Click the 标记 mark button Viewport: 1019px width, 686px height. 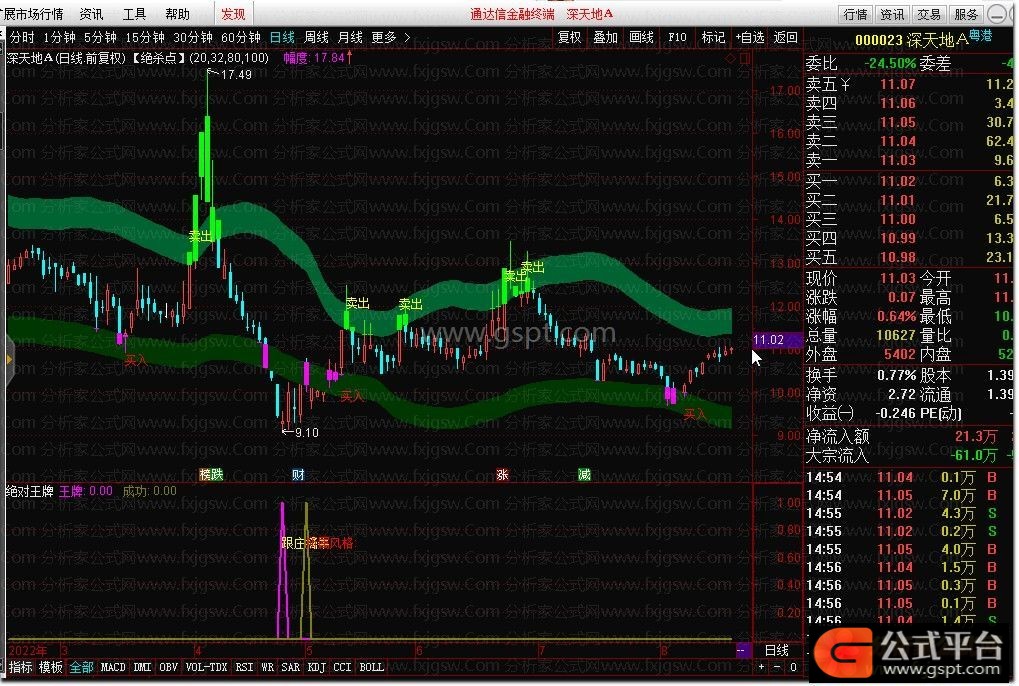point(713,38)
